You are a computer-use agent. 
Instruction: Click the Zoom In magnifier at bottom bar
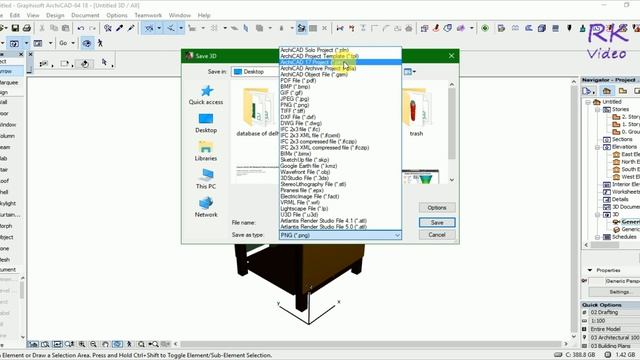[82, 344]
